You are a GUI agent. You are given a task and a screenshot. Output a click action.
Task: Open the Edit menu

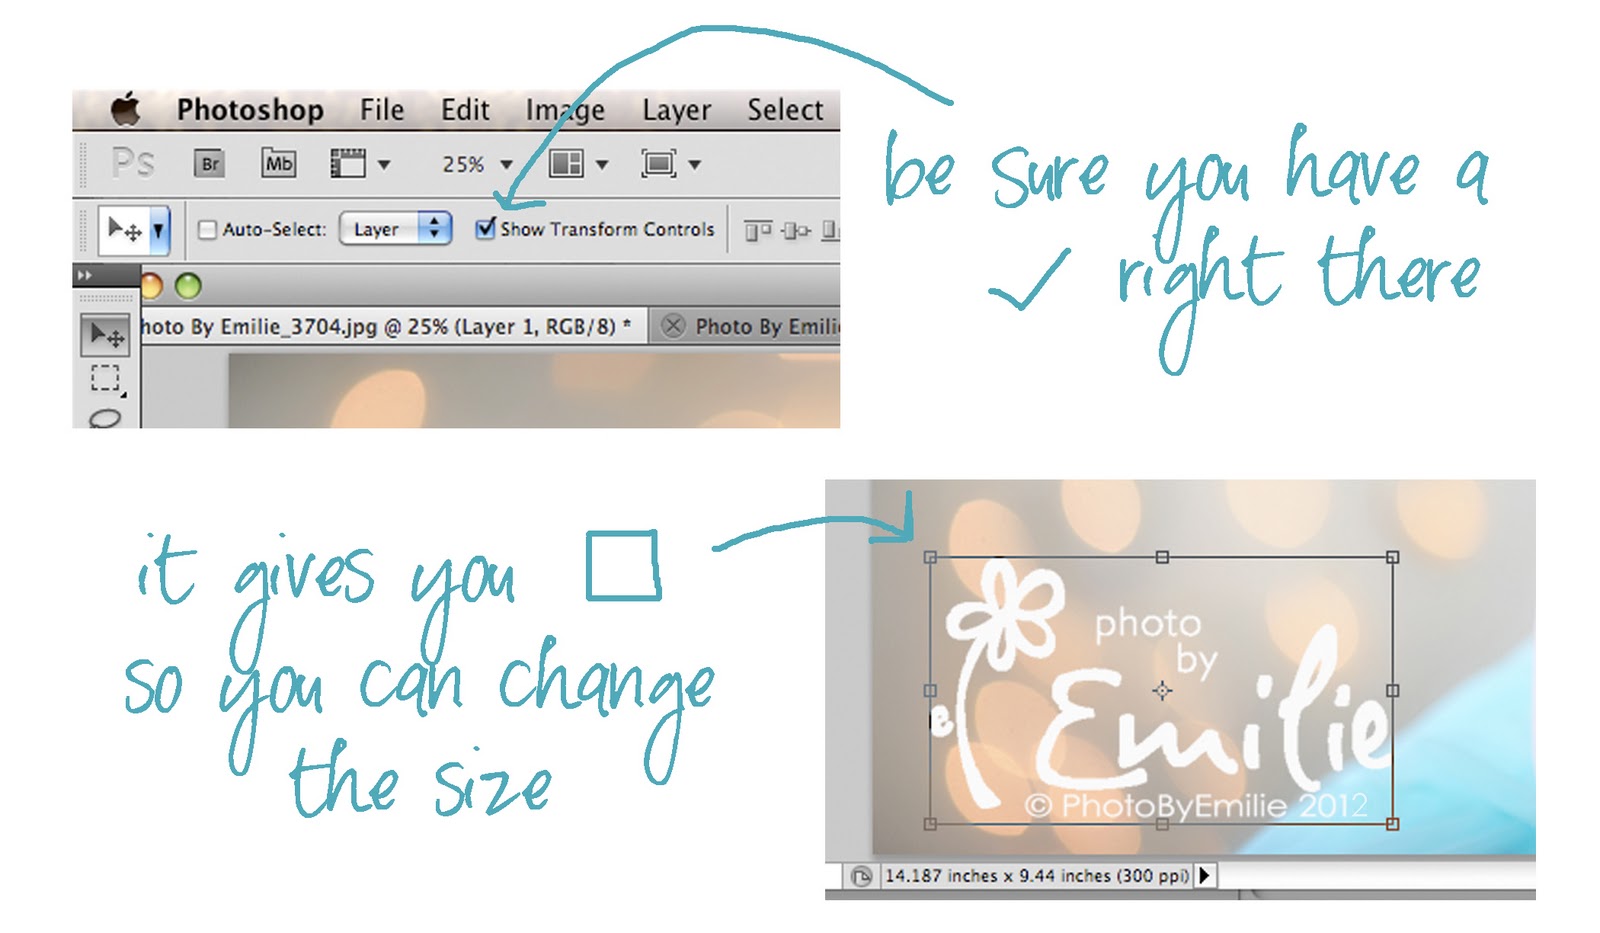465,109
